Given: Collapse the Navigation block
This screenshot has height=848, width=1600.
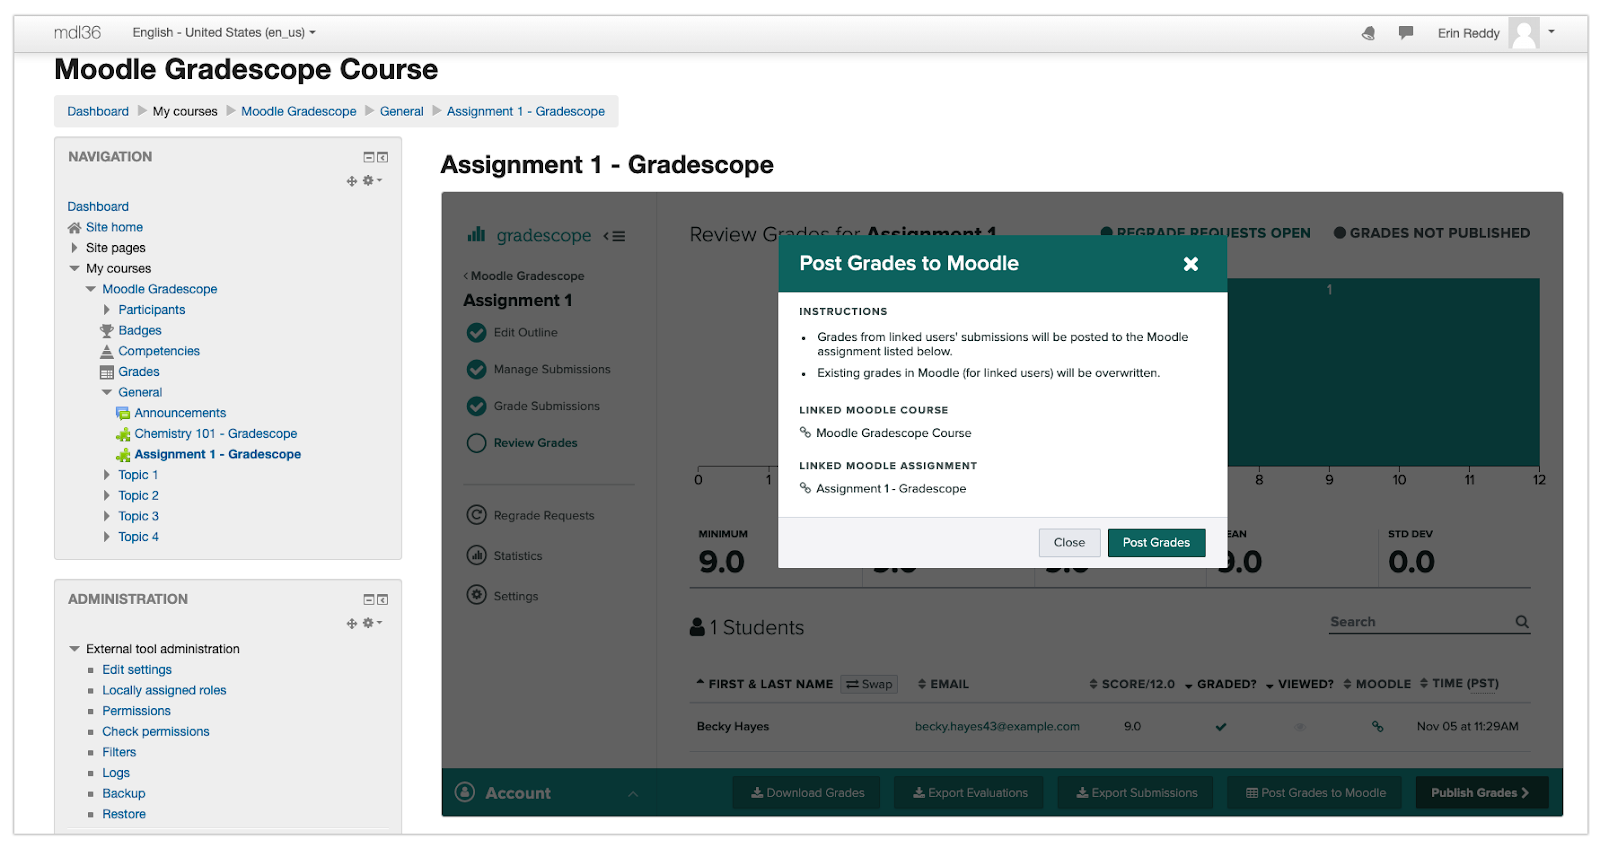Looking at the screenshot, I should tap(368, 157).
